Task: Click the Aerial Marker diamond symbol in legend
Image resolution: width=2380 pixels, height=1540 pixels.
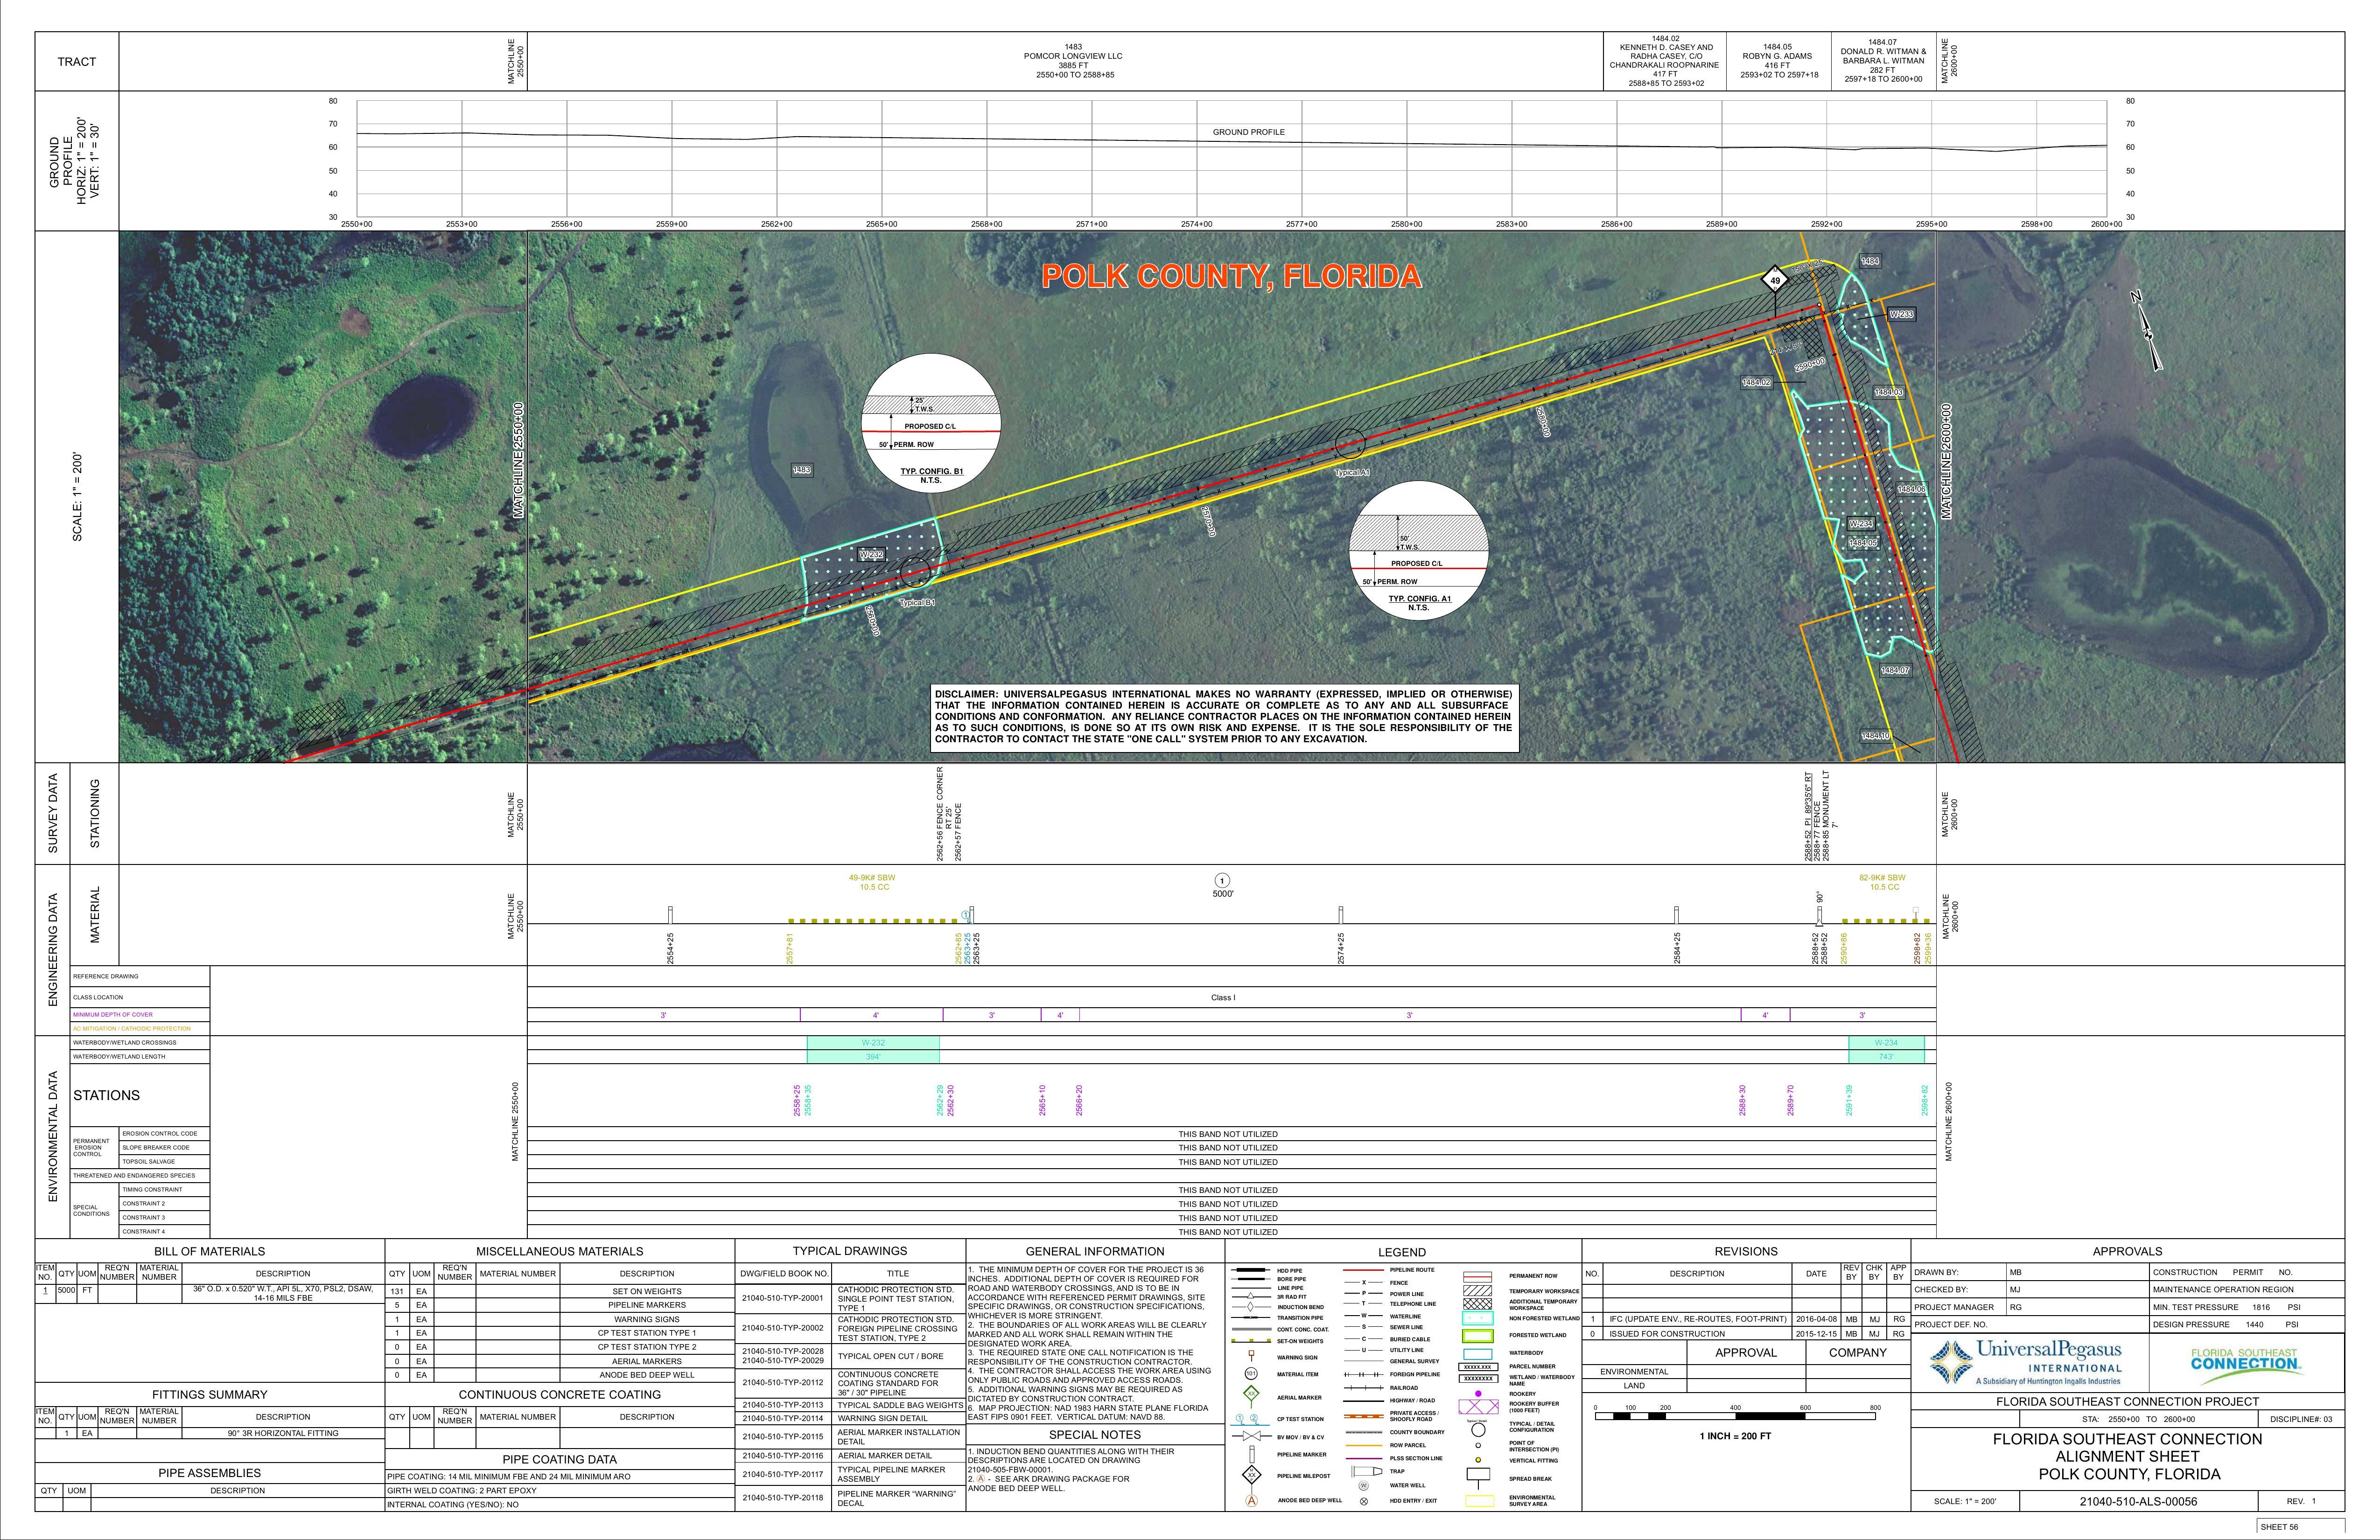Action: click(1251, 1394)
